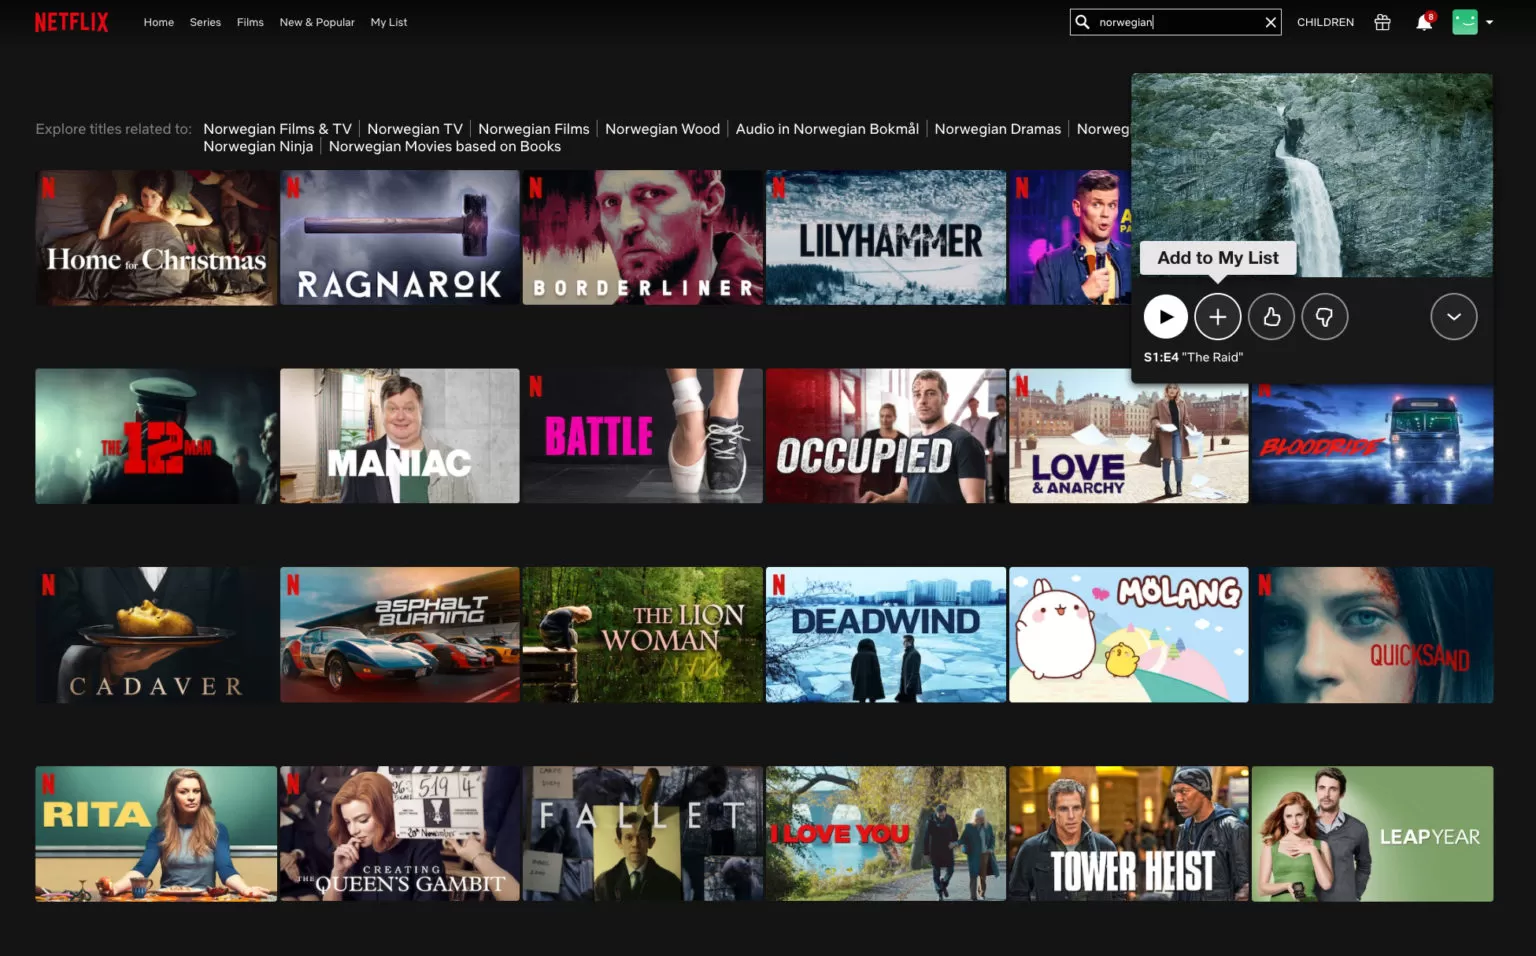
Task: Expand details for episode S1:E4 The Raid
Action: pyautogui.click(x=1193, y=356)
